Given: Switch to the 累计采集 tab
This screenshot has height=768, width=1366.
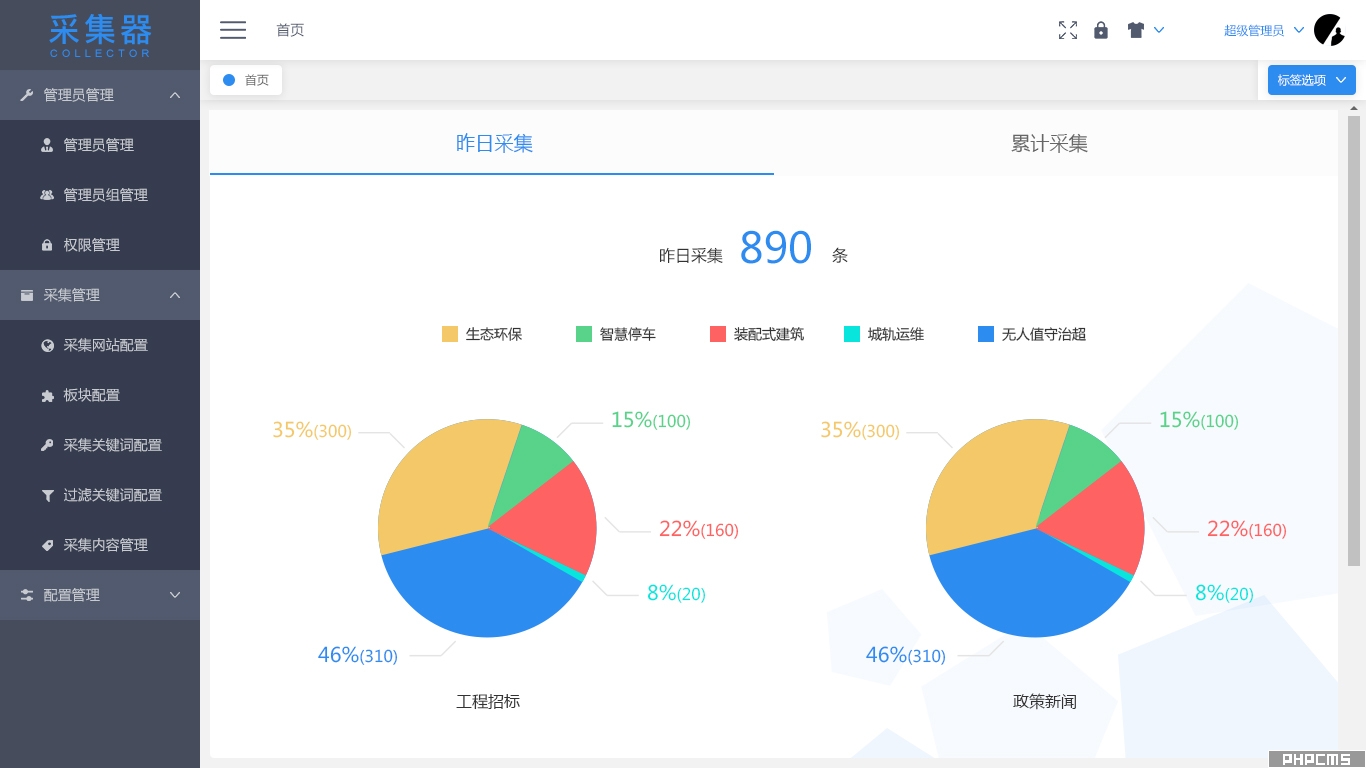Looking at the screenshot, I should pos(1049,143).
